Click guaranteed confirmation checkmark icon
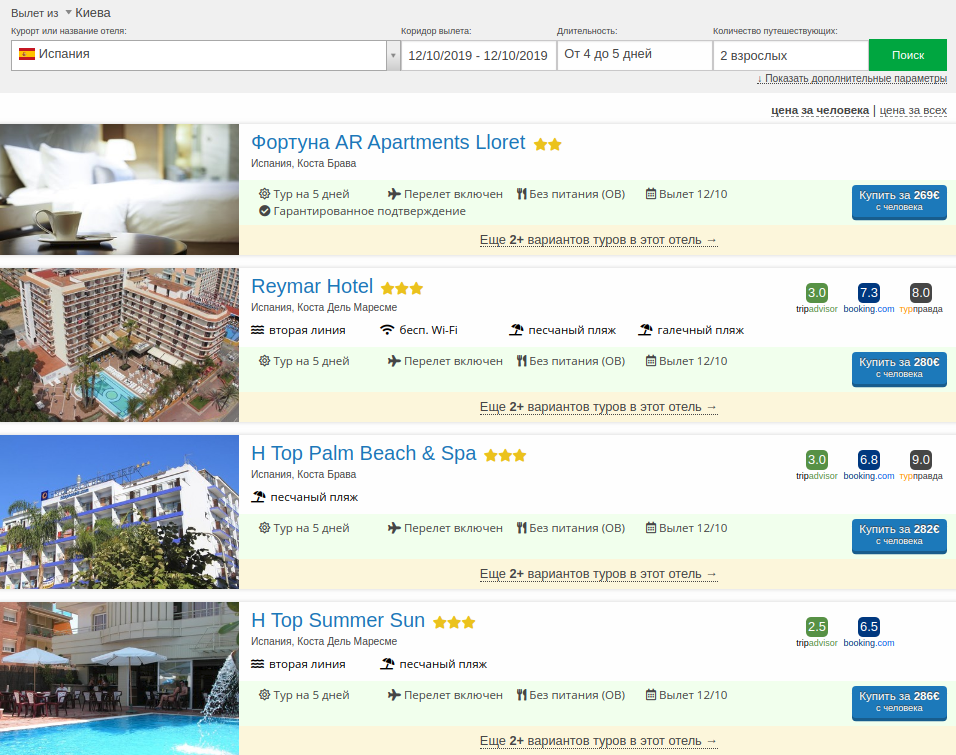This screenshot has height=755, width=956. pos(265,211)
